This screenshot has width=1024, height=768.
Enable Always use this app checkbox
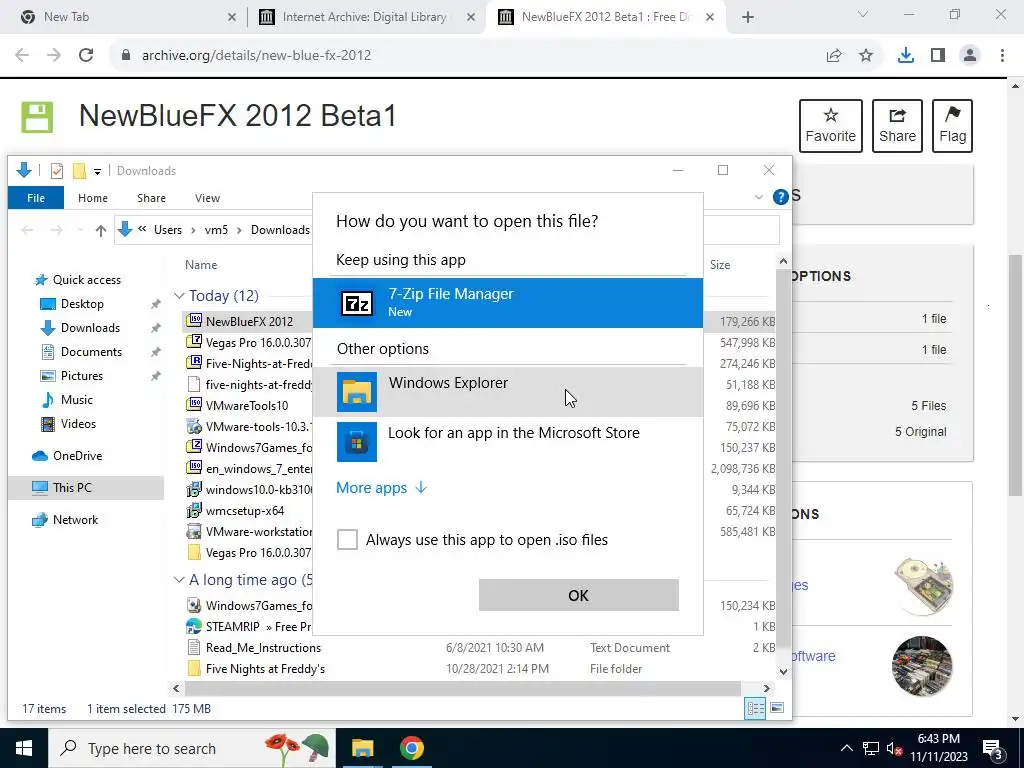pos(347,539)
